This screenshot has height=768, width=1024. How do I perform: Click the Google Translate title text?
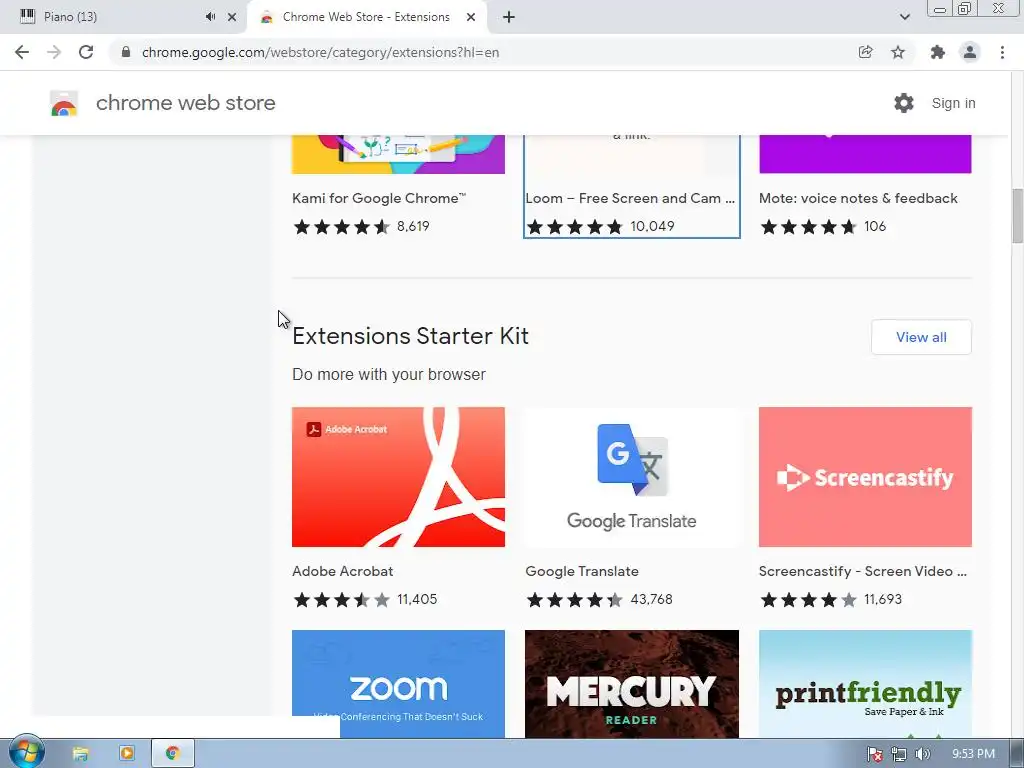pos(582,571)
